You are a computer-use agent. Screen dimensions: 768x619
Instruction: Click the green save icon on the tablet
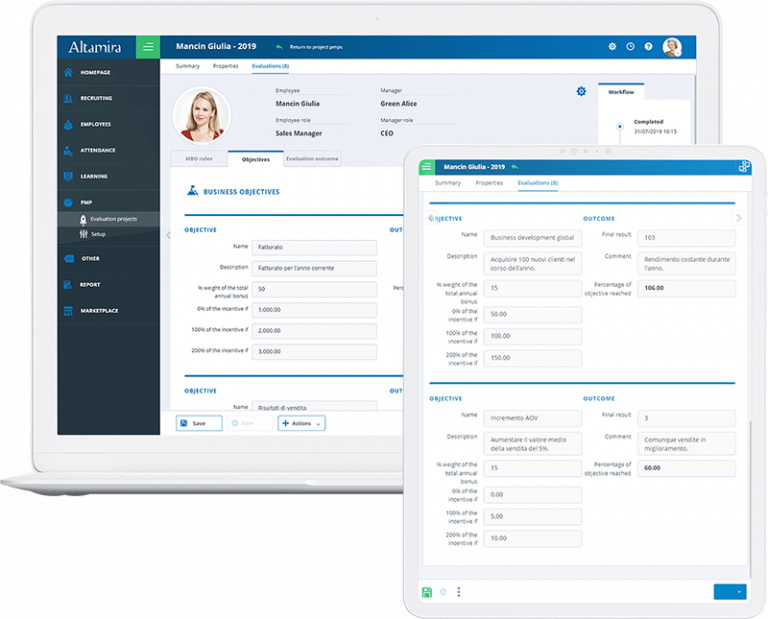tap(427, 592)
